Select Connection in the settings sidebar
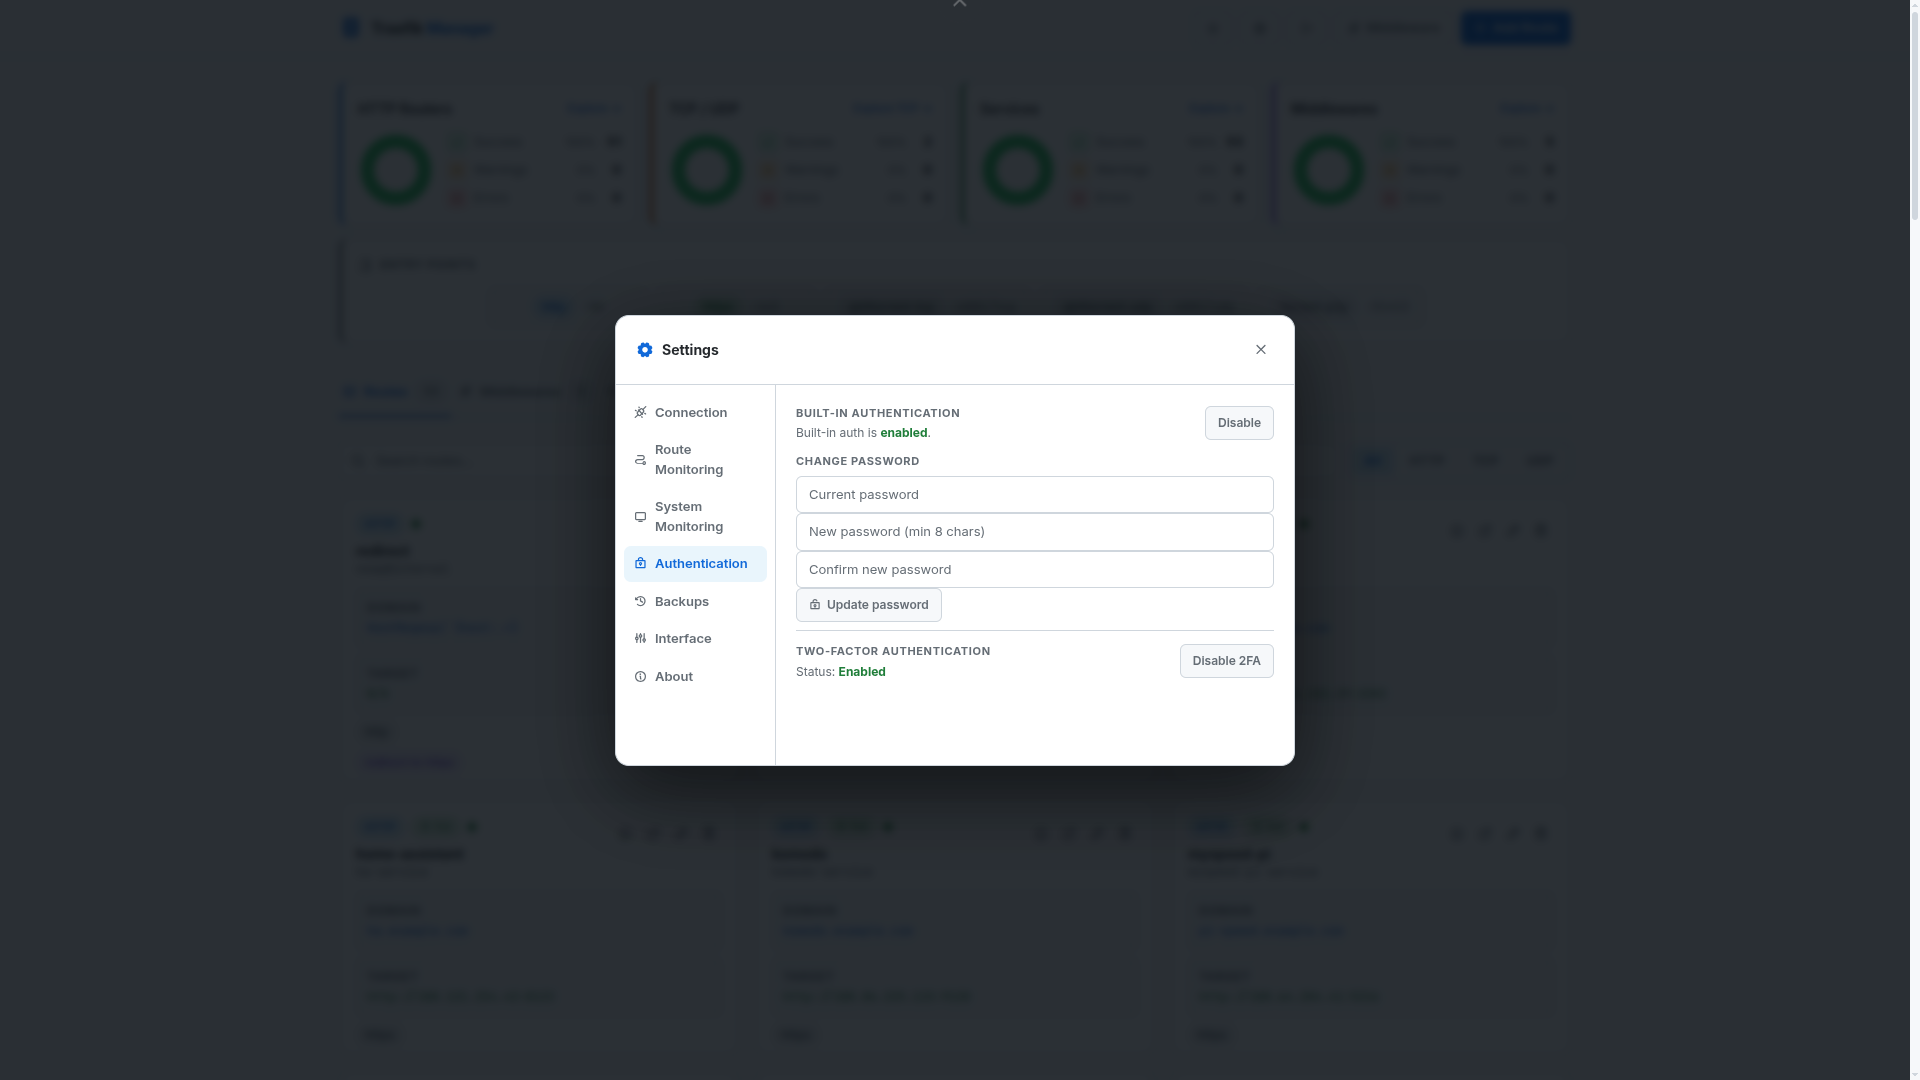1920x1080 pixels. tap(691, 412)
